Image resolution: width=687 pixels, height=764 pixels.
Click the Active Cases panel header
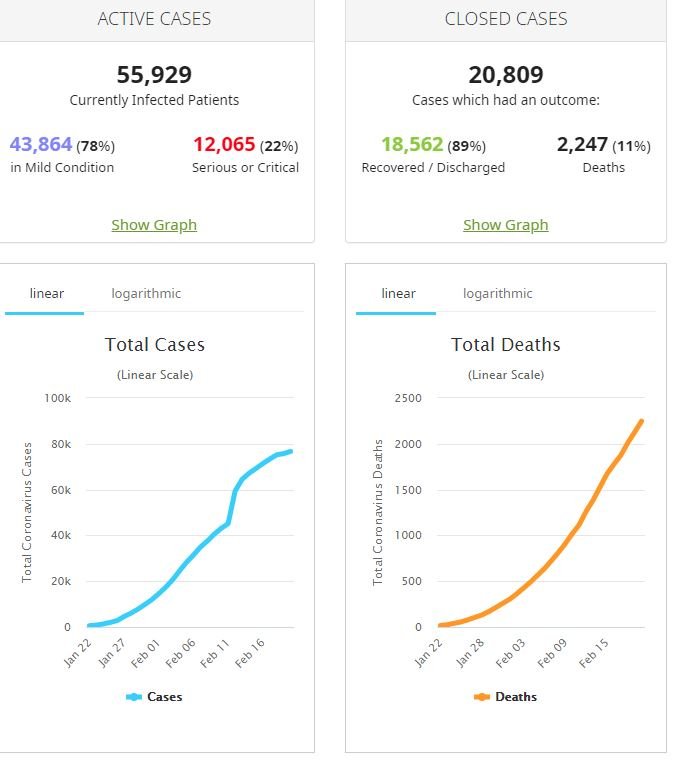(x=154, y=19)
